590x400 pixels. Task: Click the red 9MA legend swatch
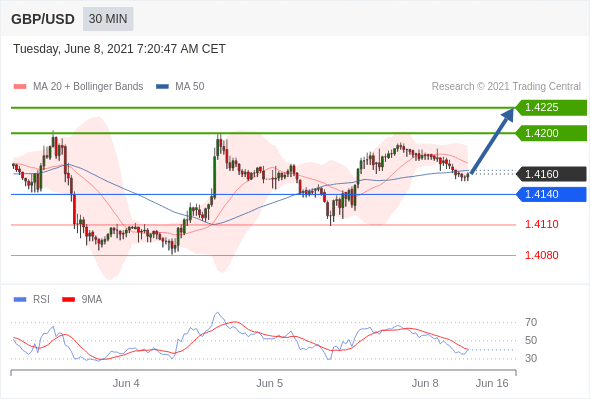(68, 300)
